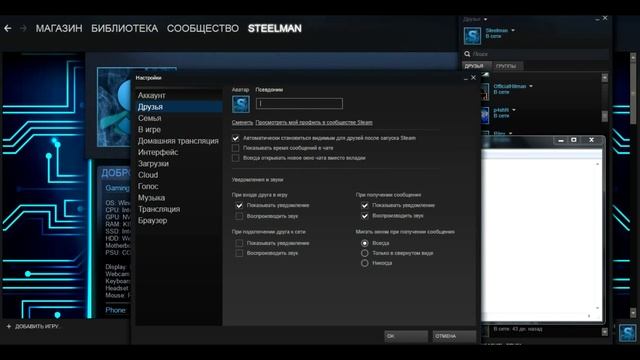Open the СООБЩЕСТВО menu
The image size is (640, 360).
click(203, 28)
